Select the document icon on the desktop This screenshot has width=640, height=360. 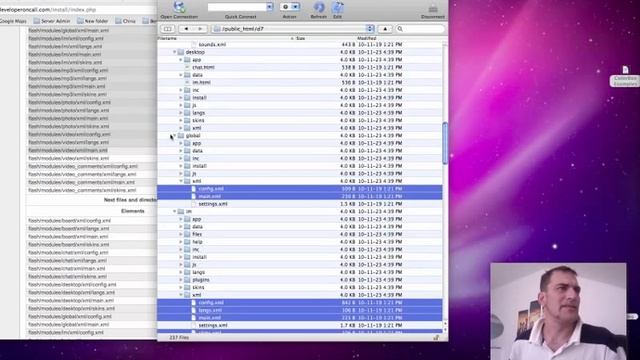tap(625, 69)
